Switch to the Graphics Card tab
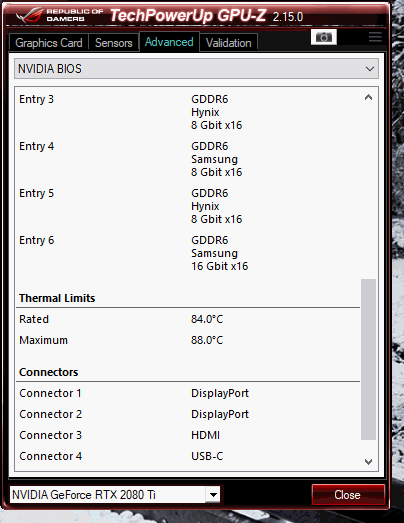The image size is (404, 523). (x=49, y=43)
